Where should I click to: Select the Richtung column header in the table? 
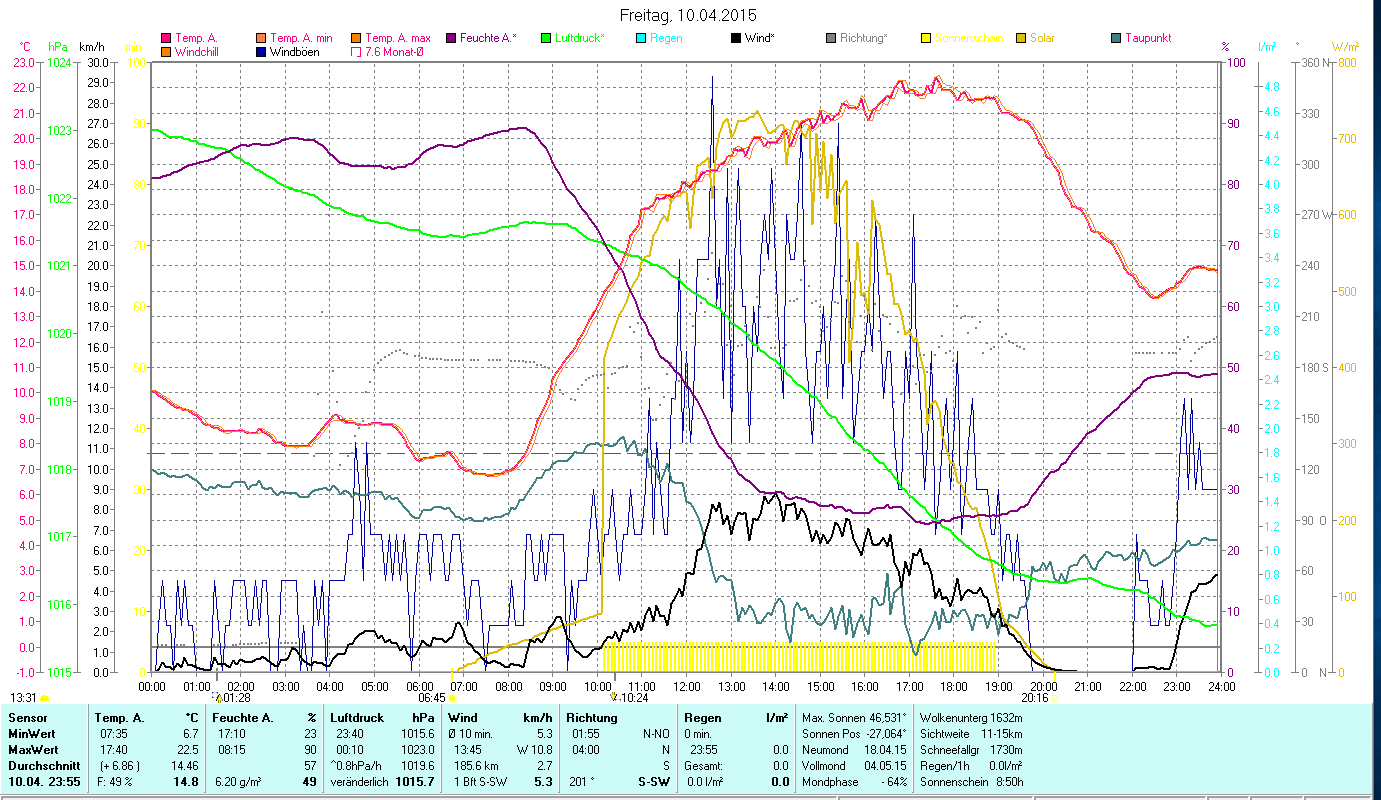tap(592, 718)
